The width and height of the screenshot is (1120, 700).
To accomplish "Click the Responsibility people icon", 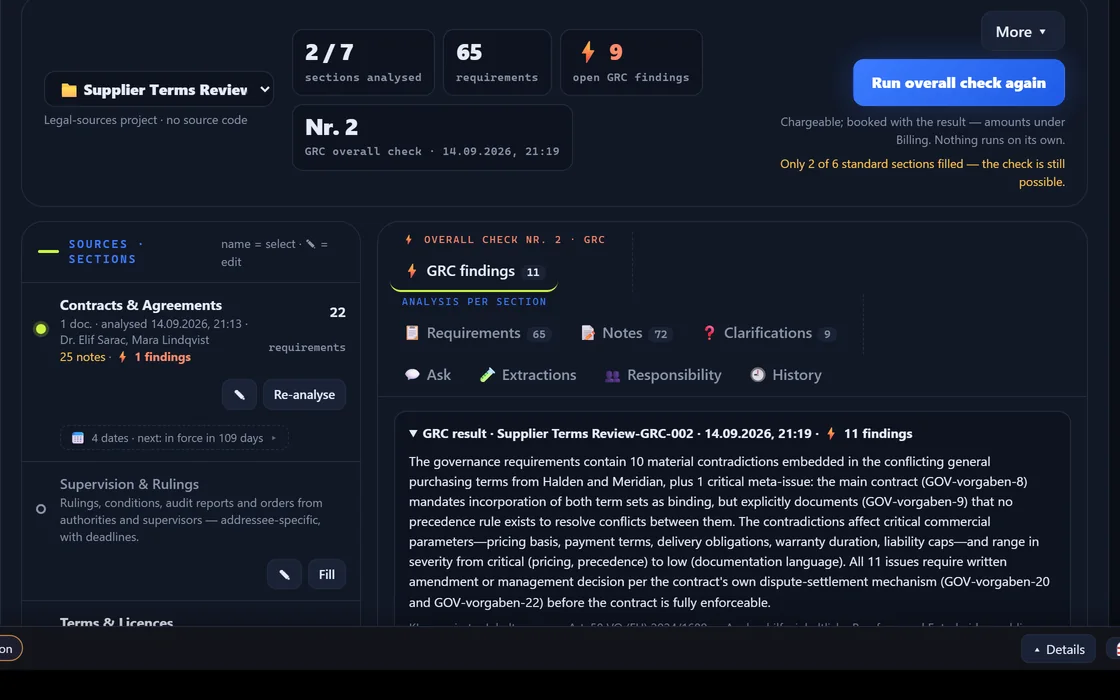I will (612, 376).
